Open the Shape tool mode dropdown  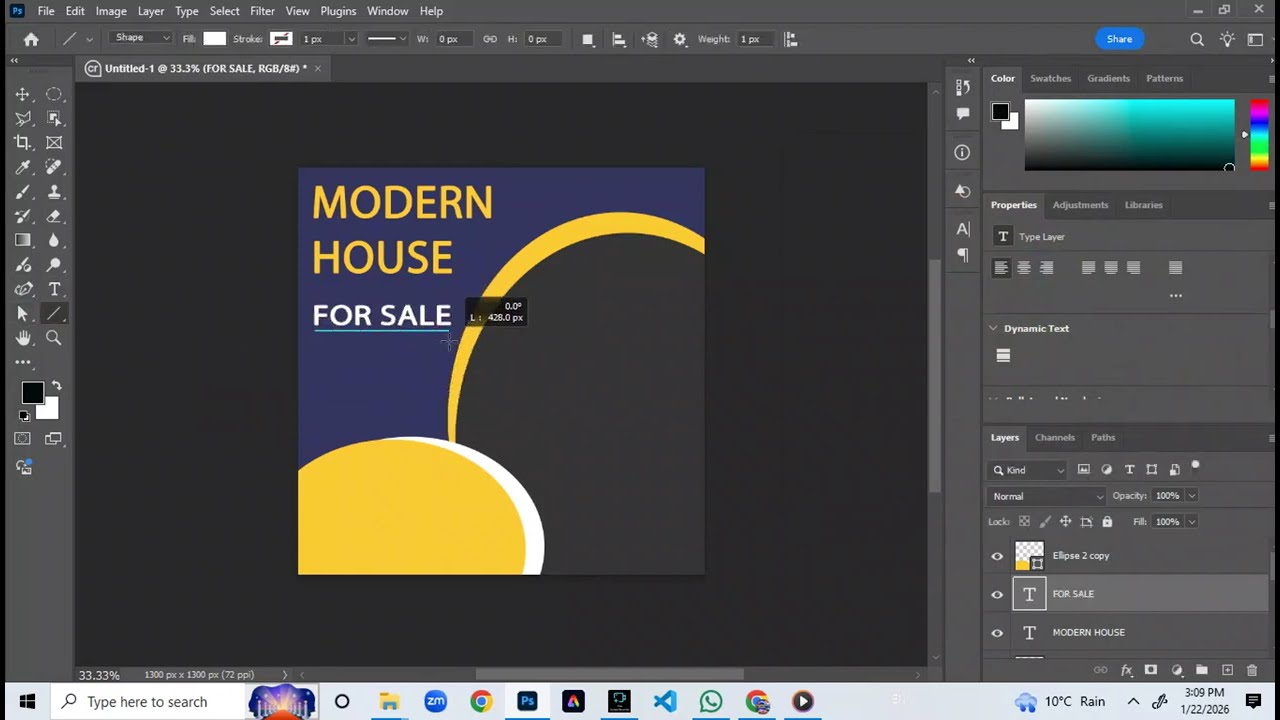click(142, 38)
